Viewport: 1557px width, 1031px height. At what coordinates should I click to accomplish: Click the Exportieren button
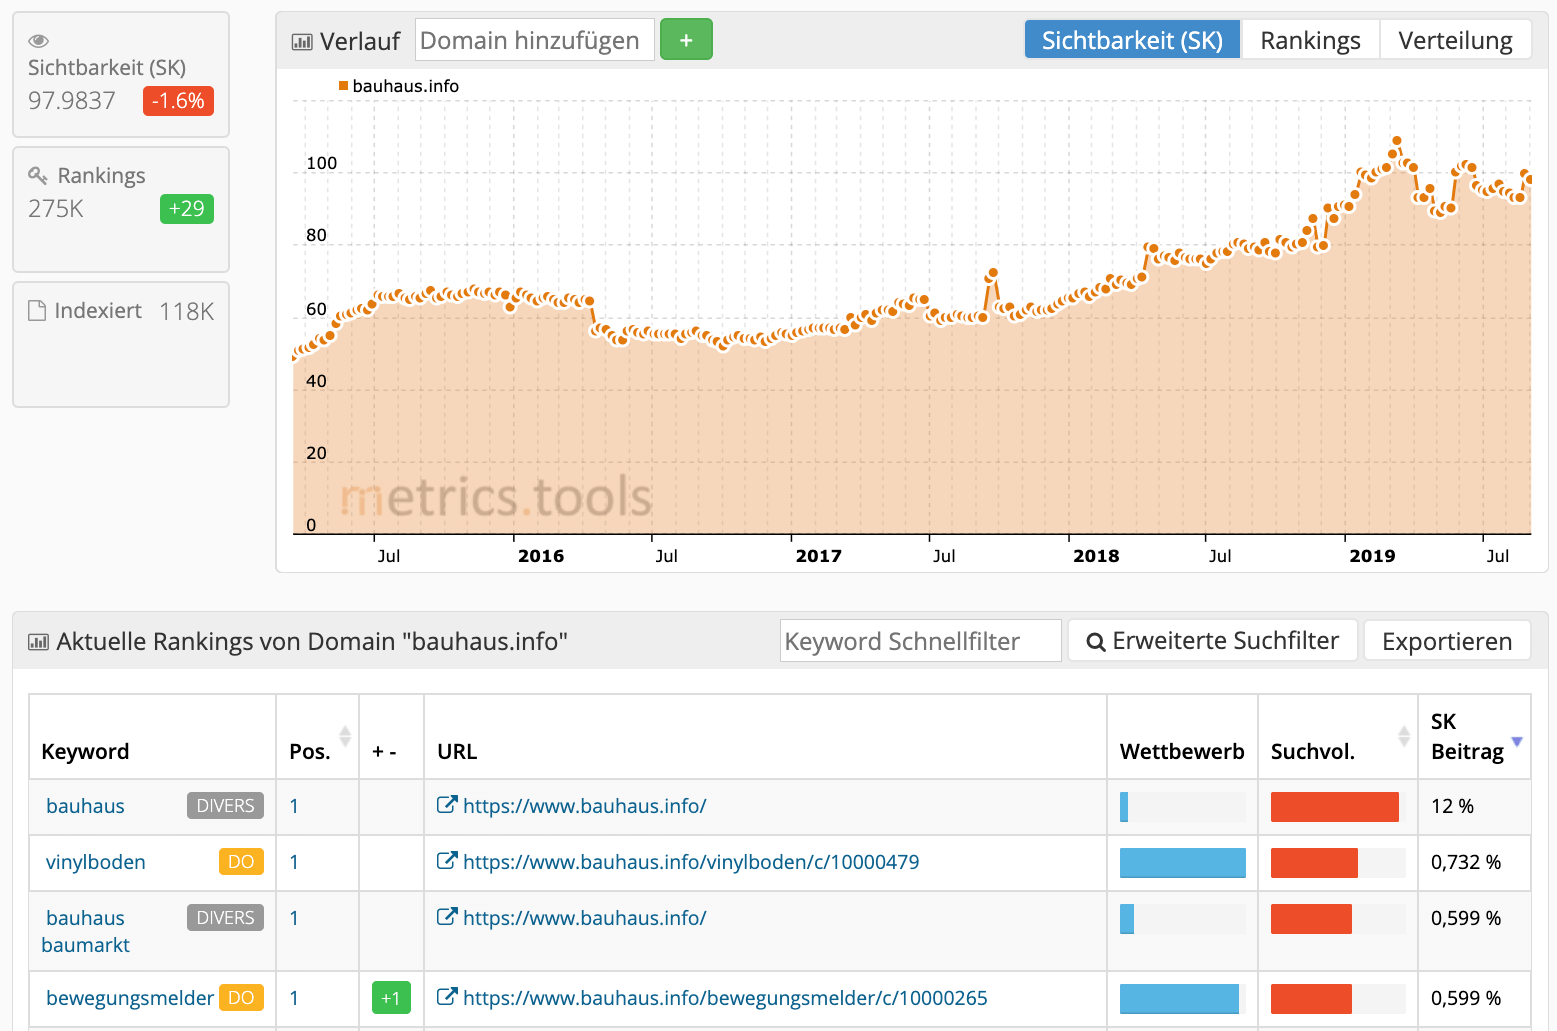[1447, 641]
